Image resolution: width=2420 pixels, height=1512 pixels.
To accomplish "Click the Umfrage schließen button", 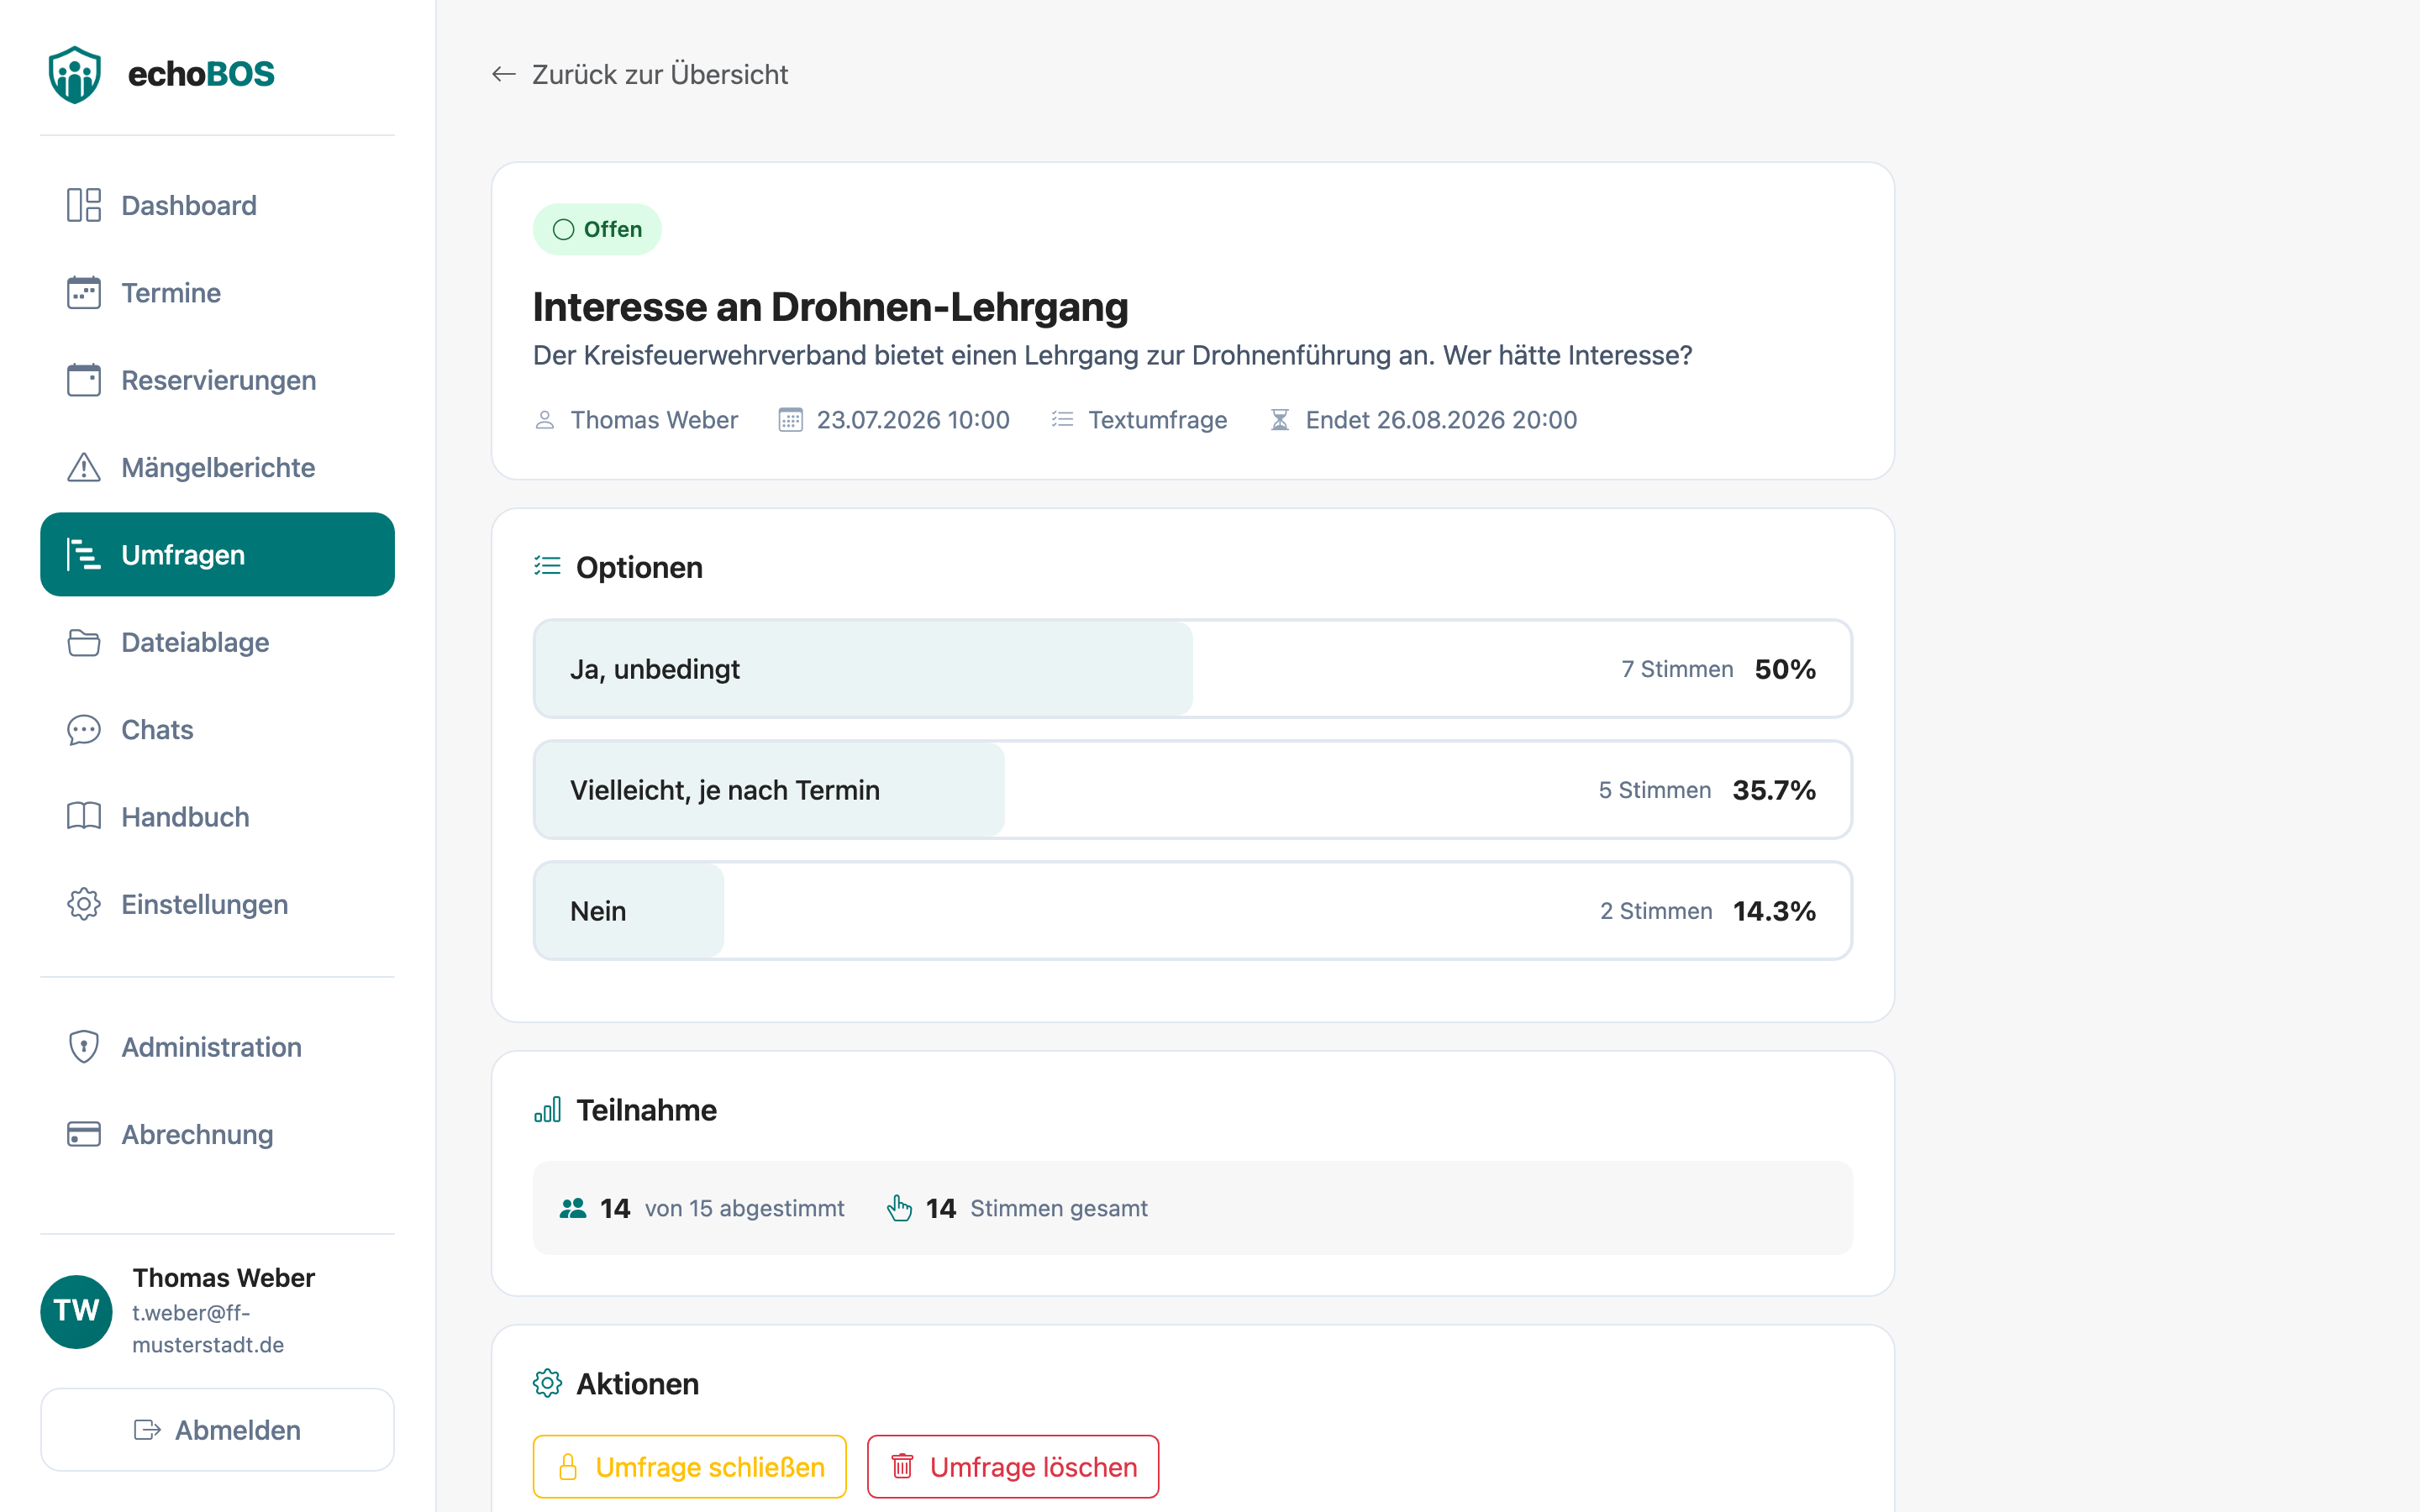I will pos(690,1467).
